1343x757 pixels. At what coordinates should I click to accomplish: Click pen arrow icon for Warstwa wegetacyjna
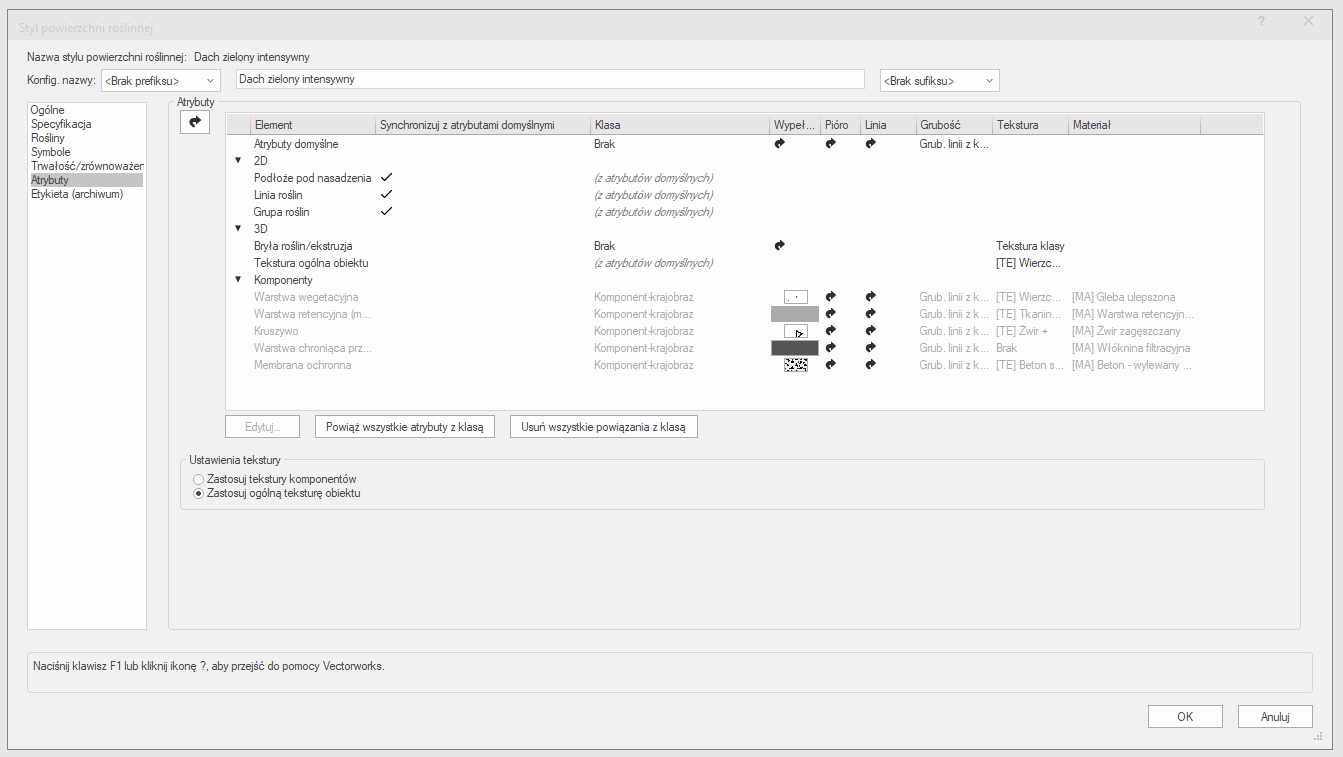pos(830,297)
